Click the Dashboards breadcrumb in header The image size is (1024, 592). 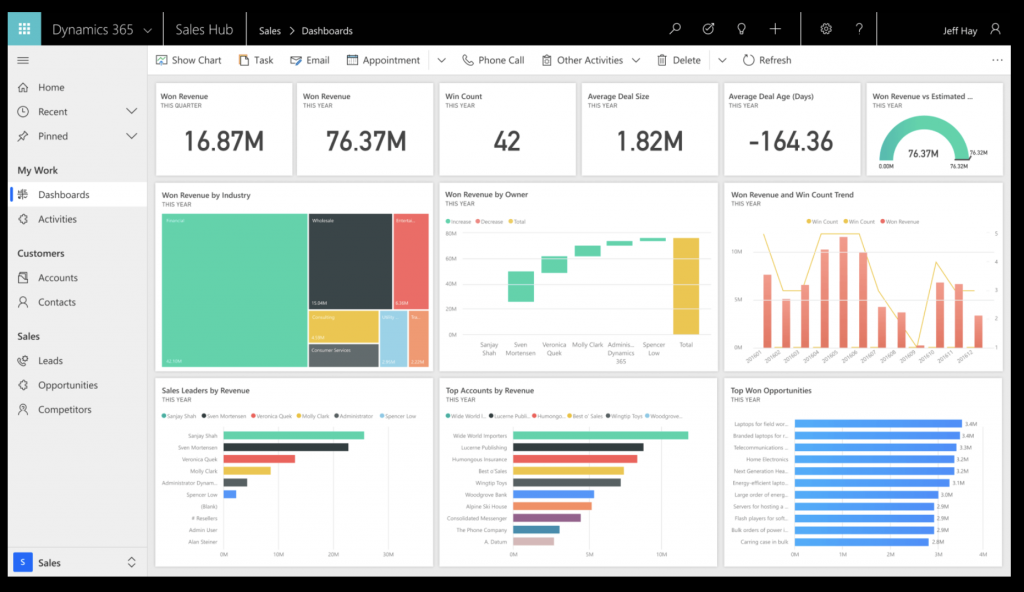pyautogui.click(x=327, y=31)
